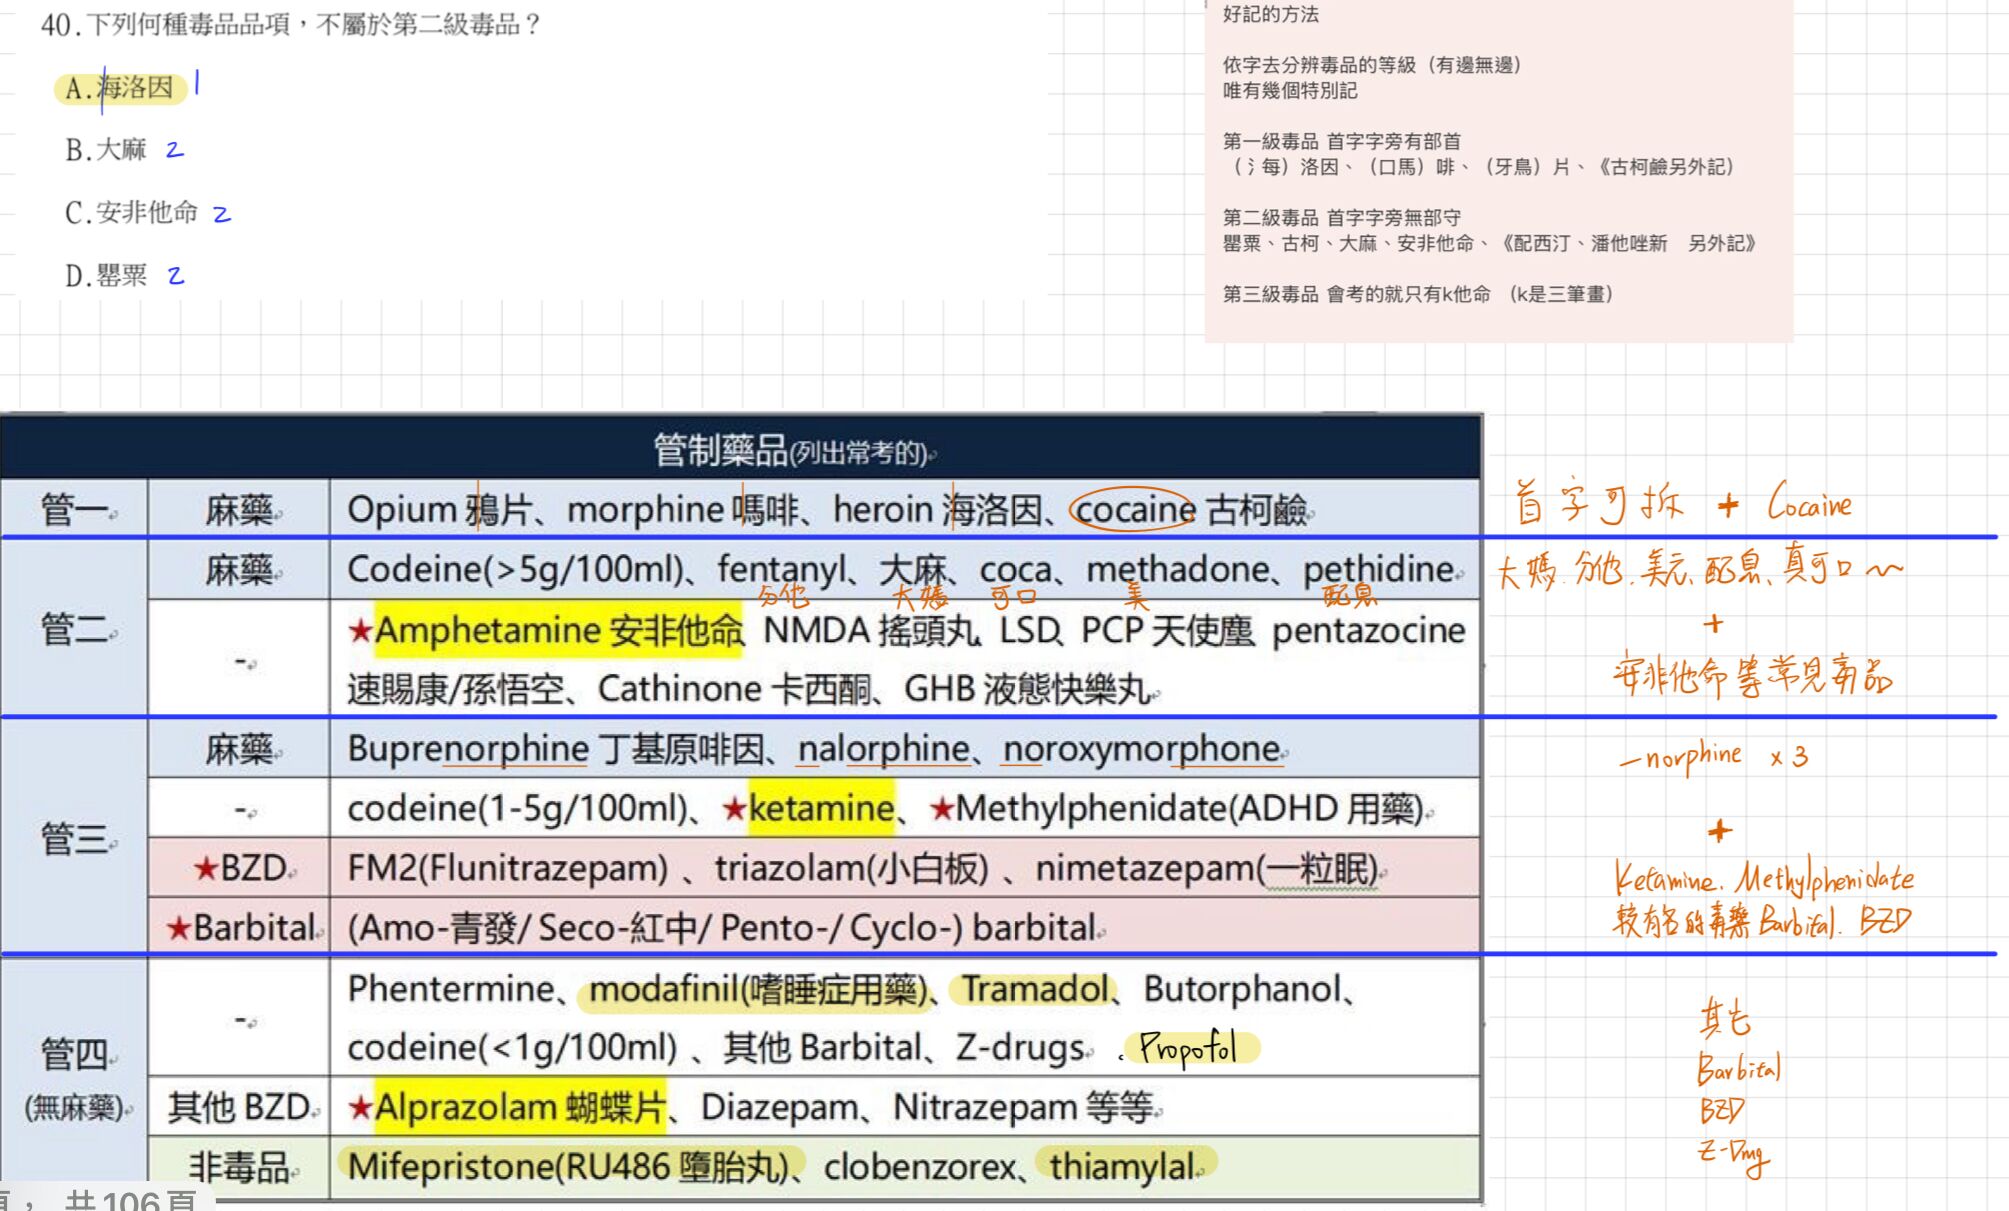Click question 40 text line
Image resolution: width=2009 pixels, height=1211 pixels.
tap(290, 24)
